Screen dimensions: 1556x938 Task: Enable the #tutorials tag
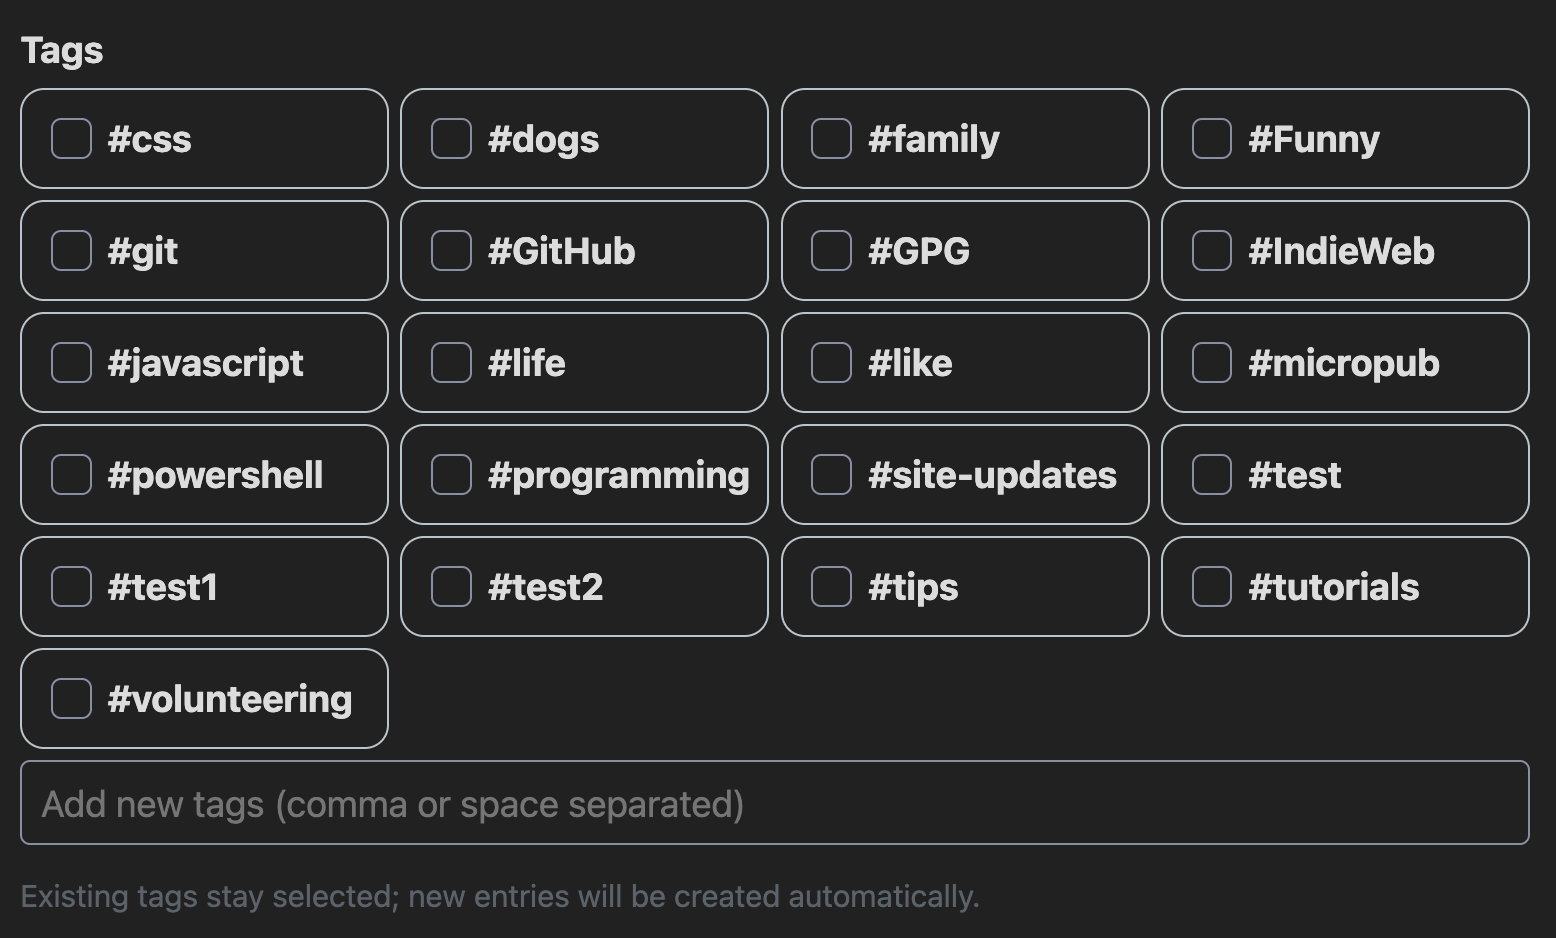1210,587
